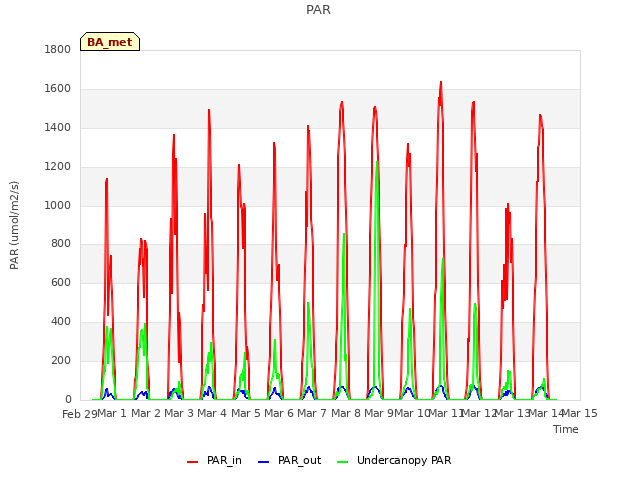Click the Mar 4 date label
The image size is (640, 480).
tap(212, 413)
